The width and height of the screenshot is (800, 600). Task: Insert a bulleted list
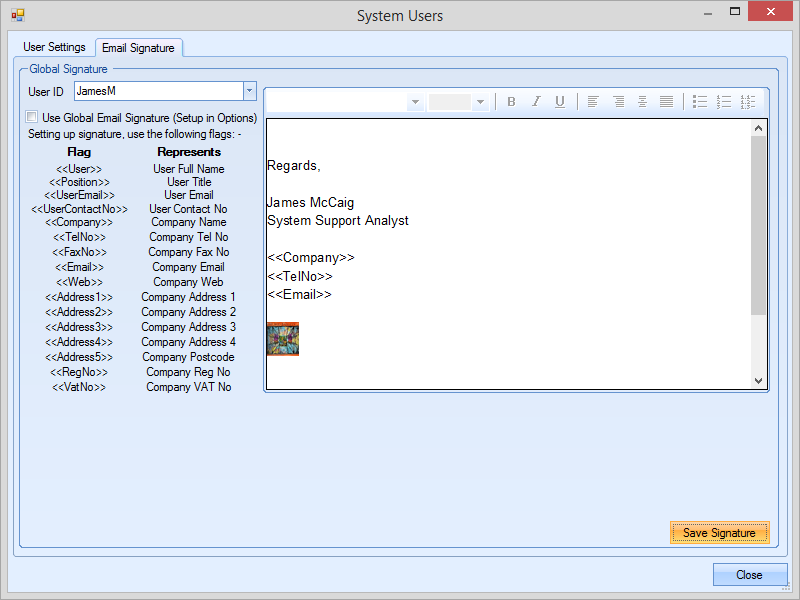tap(700, 102)
